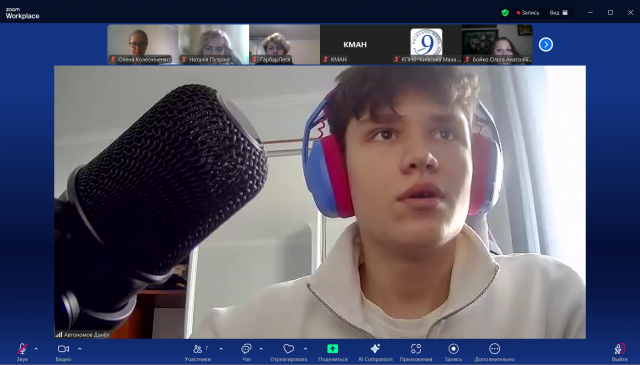Viewport: 640px width, 365px height.
Task: Show next participants with the blue arrow
Action: tap(546, 45)
